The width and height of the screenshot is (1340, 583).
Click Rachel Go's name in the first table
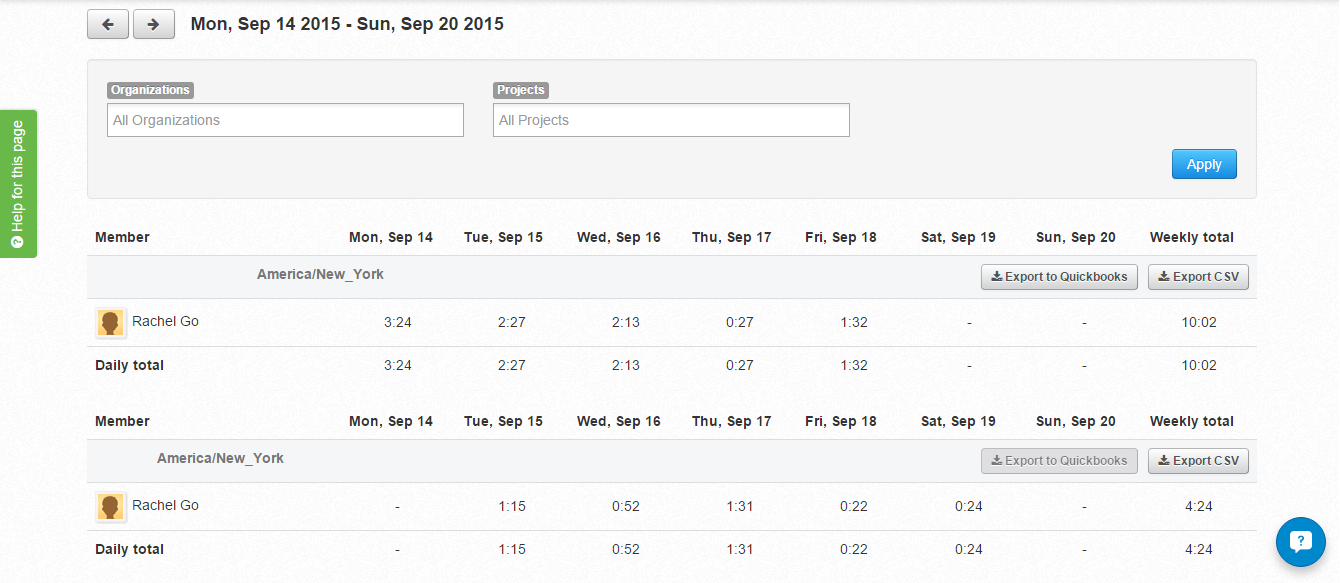[x=165, y=322]
